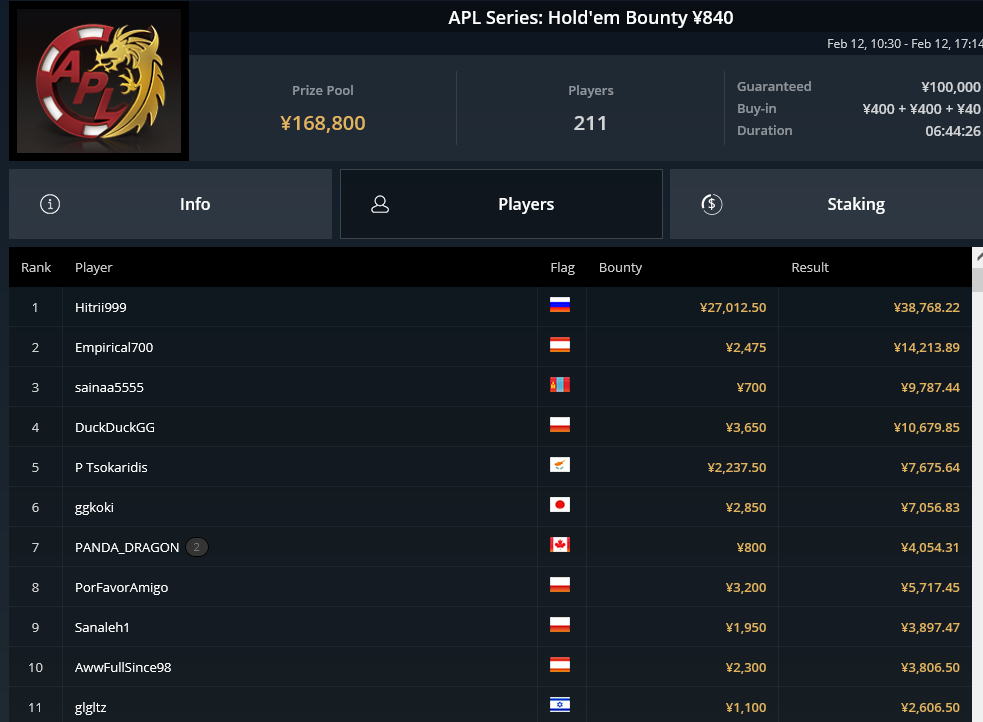Click the tournament date range Feb 12
The image size is (983, 722).
[905, 43]
